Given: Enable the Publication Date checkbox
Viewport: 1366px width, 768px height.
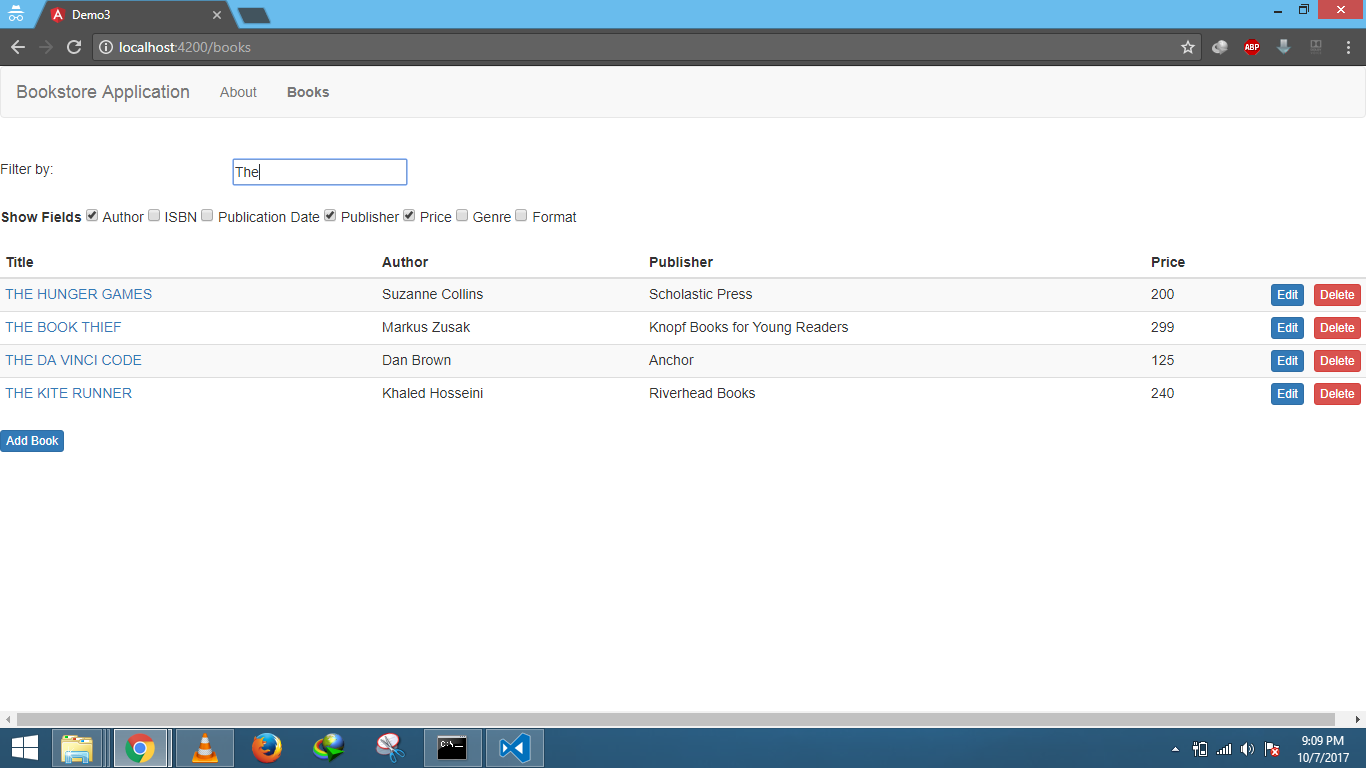Looking at the screenshot, I should (207, 215).
